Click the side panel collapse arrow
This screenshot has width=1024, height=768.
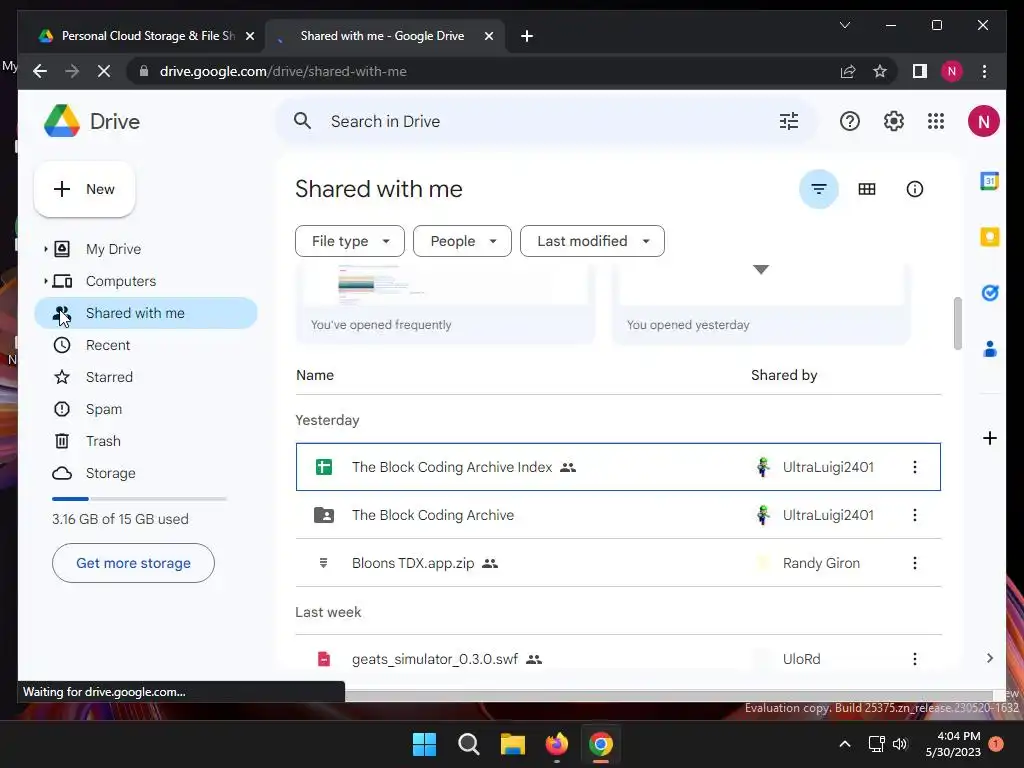pyautogui.click(x=989, y=658)
